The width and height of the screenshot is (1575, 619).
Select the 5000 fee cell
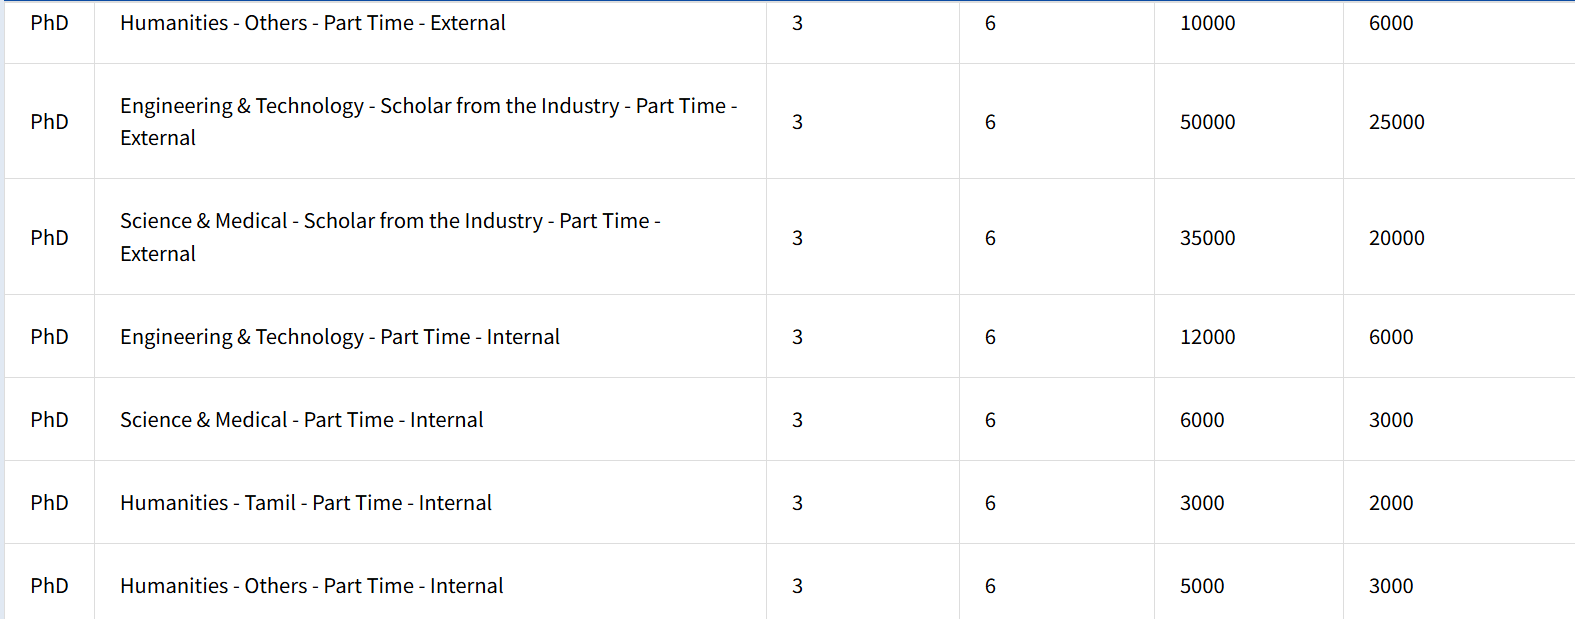[x=1201, y=586]
